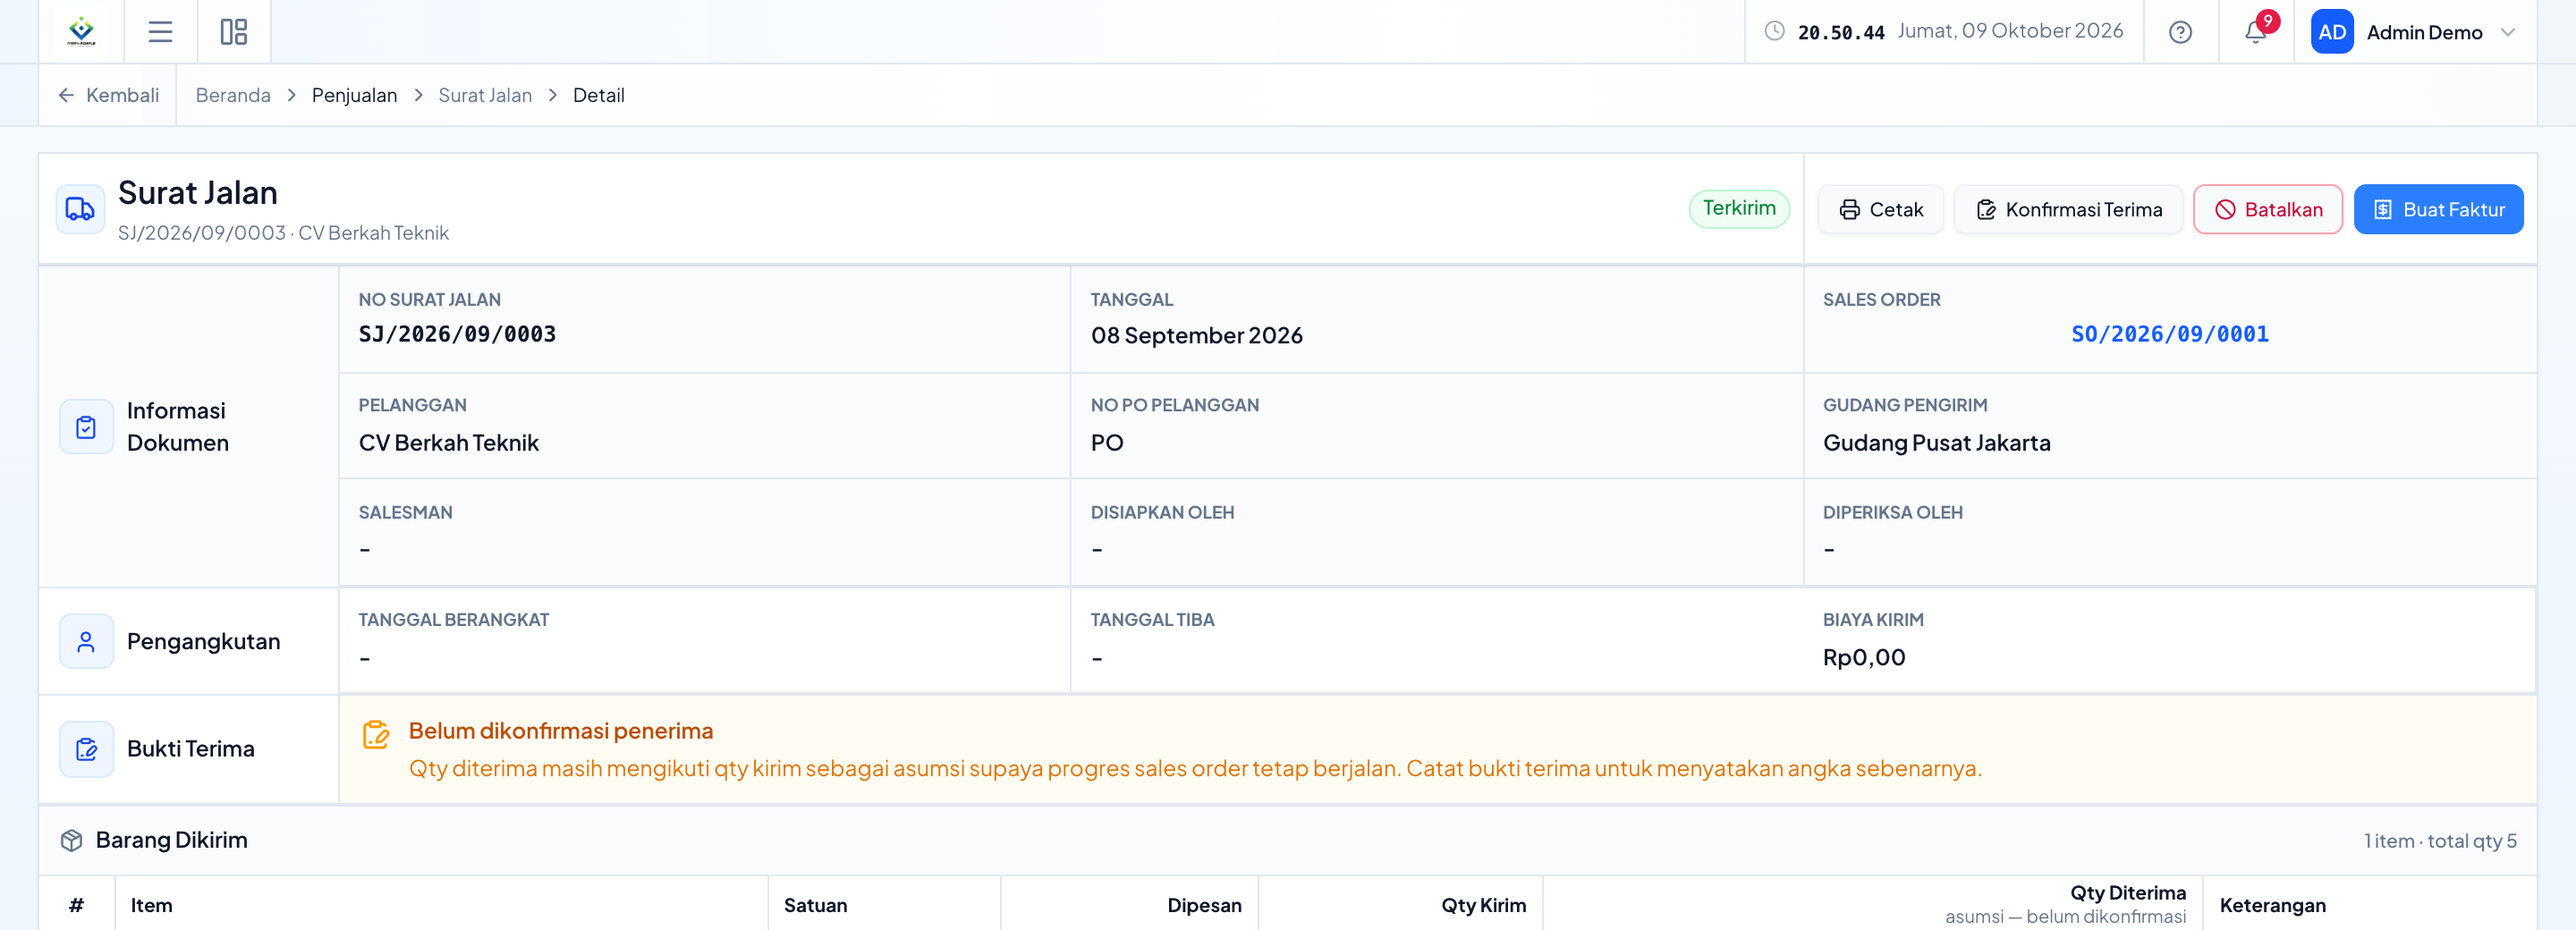
Task: Click the Satuan column header
Action: [815, 905]
